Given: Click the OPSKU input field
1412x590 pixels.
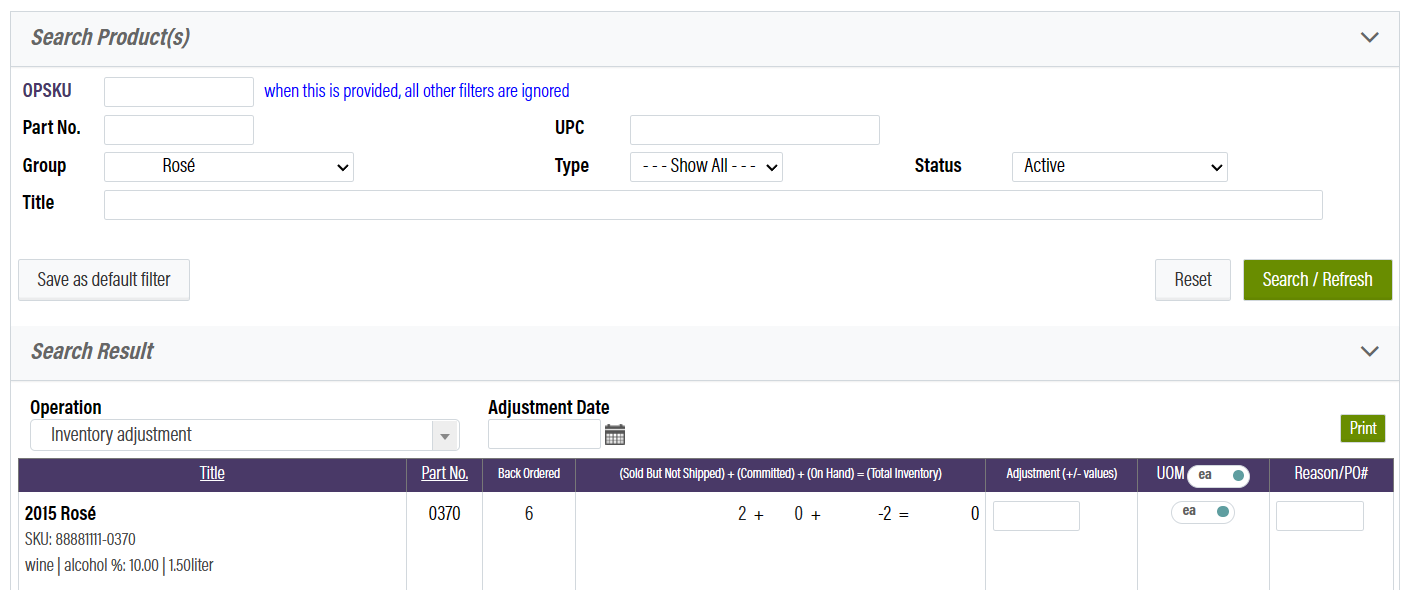Looking at the screenshot, I should click(x=178, y=91).
